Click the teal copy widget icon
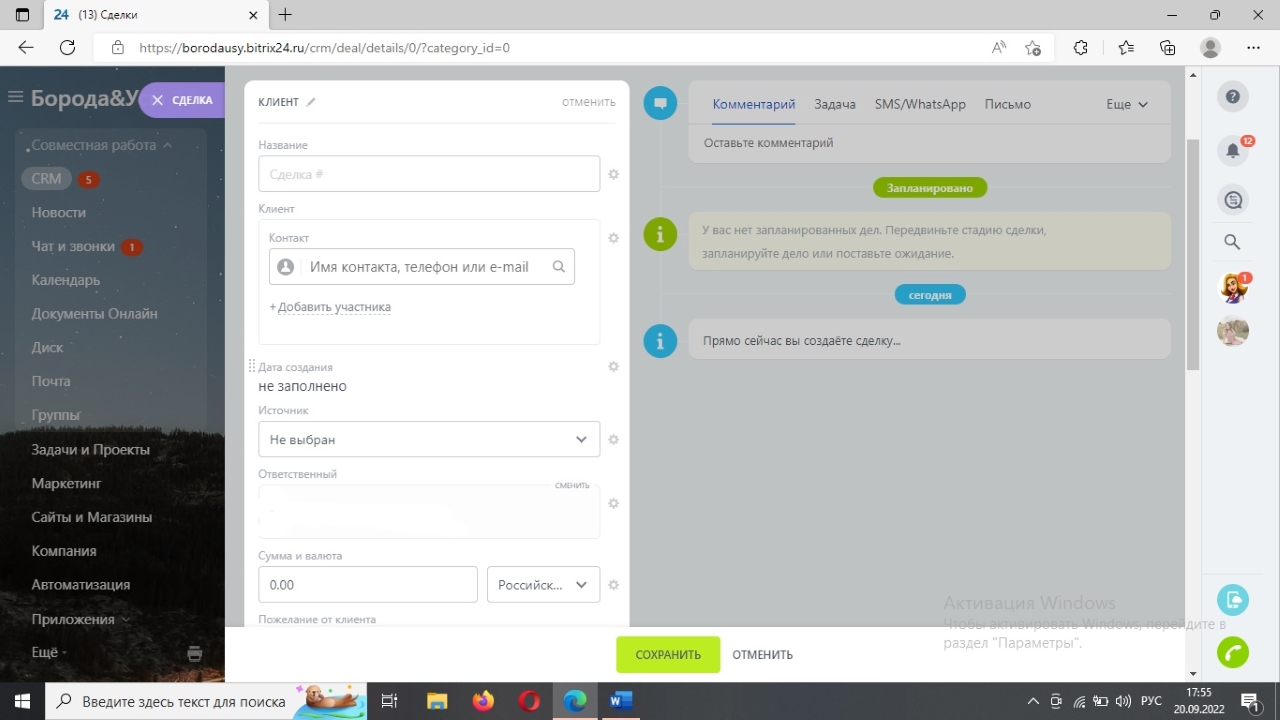 coord(1233,600)
